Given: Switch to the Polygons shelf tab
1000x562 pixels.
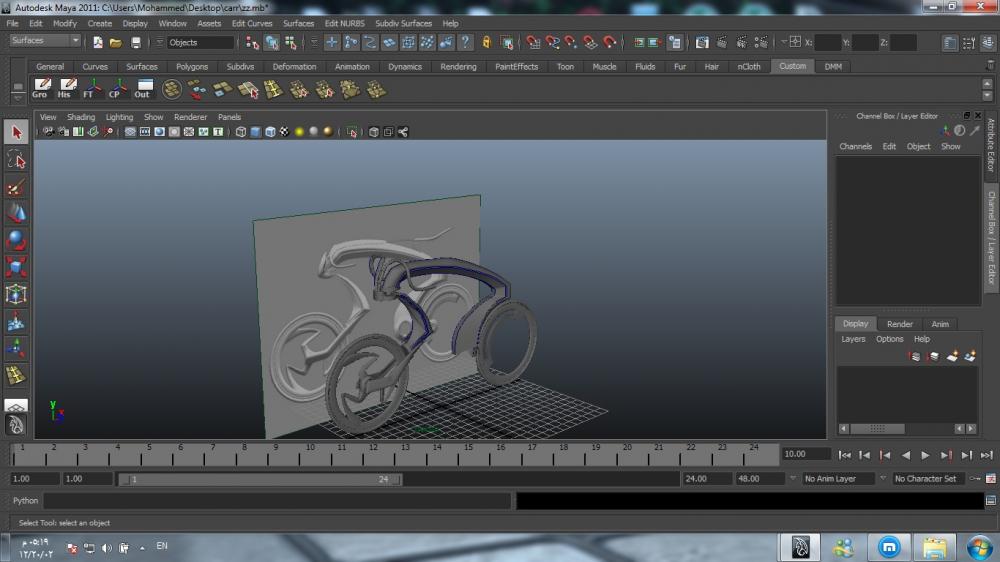Looking at the screenshot, I should (x=191, y=67).
